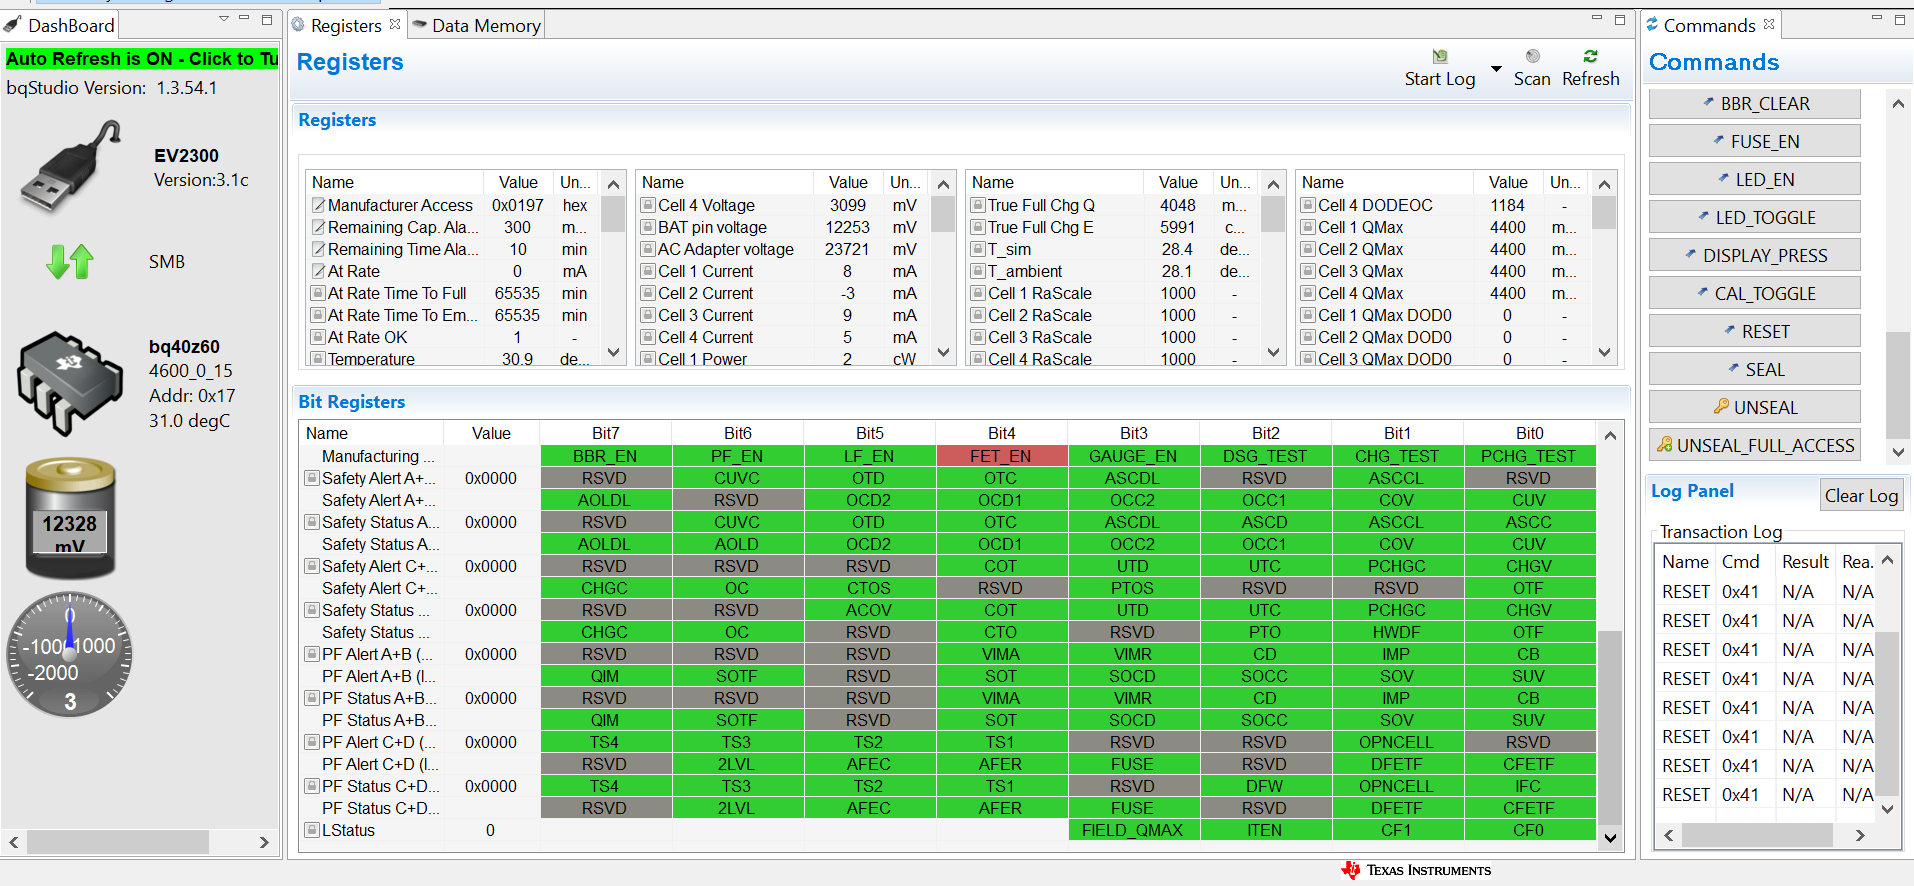
Task: Click the Texas Instruments logo
Action: click(x=1417, y=870)
